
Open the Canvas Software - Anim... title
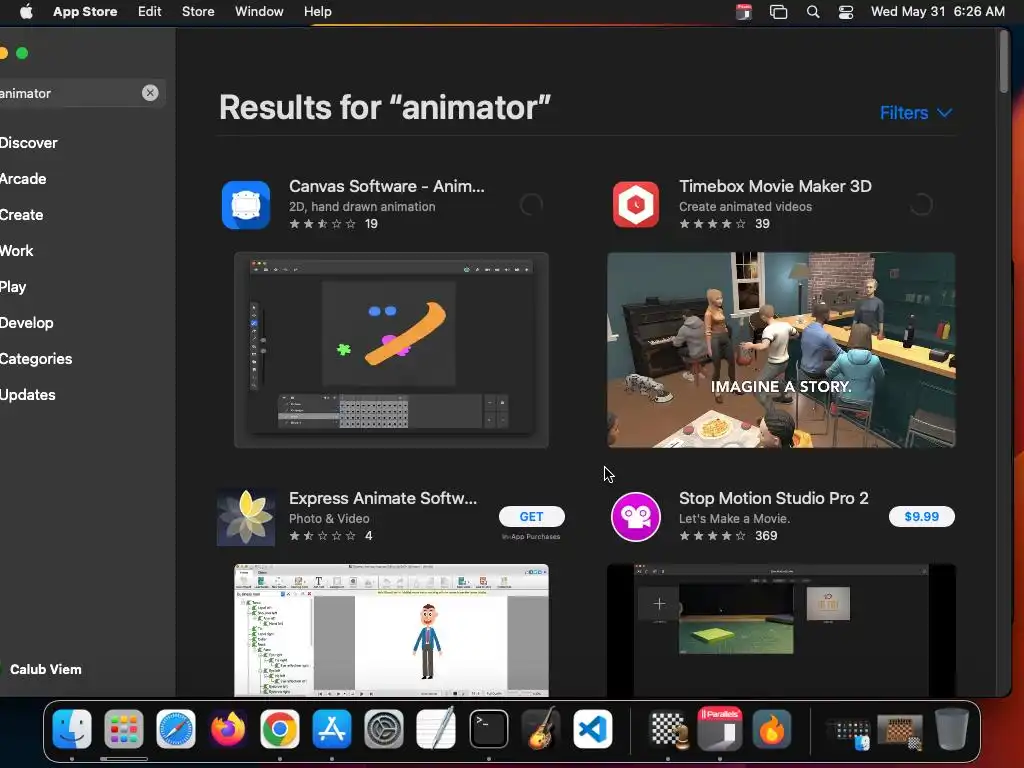(x=387, y=186)
